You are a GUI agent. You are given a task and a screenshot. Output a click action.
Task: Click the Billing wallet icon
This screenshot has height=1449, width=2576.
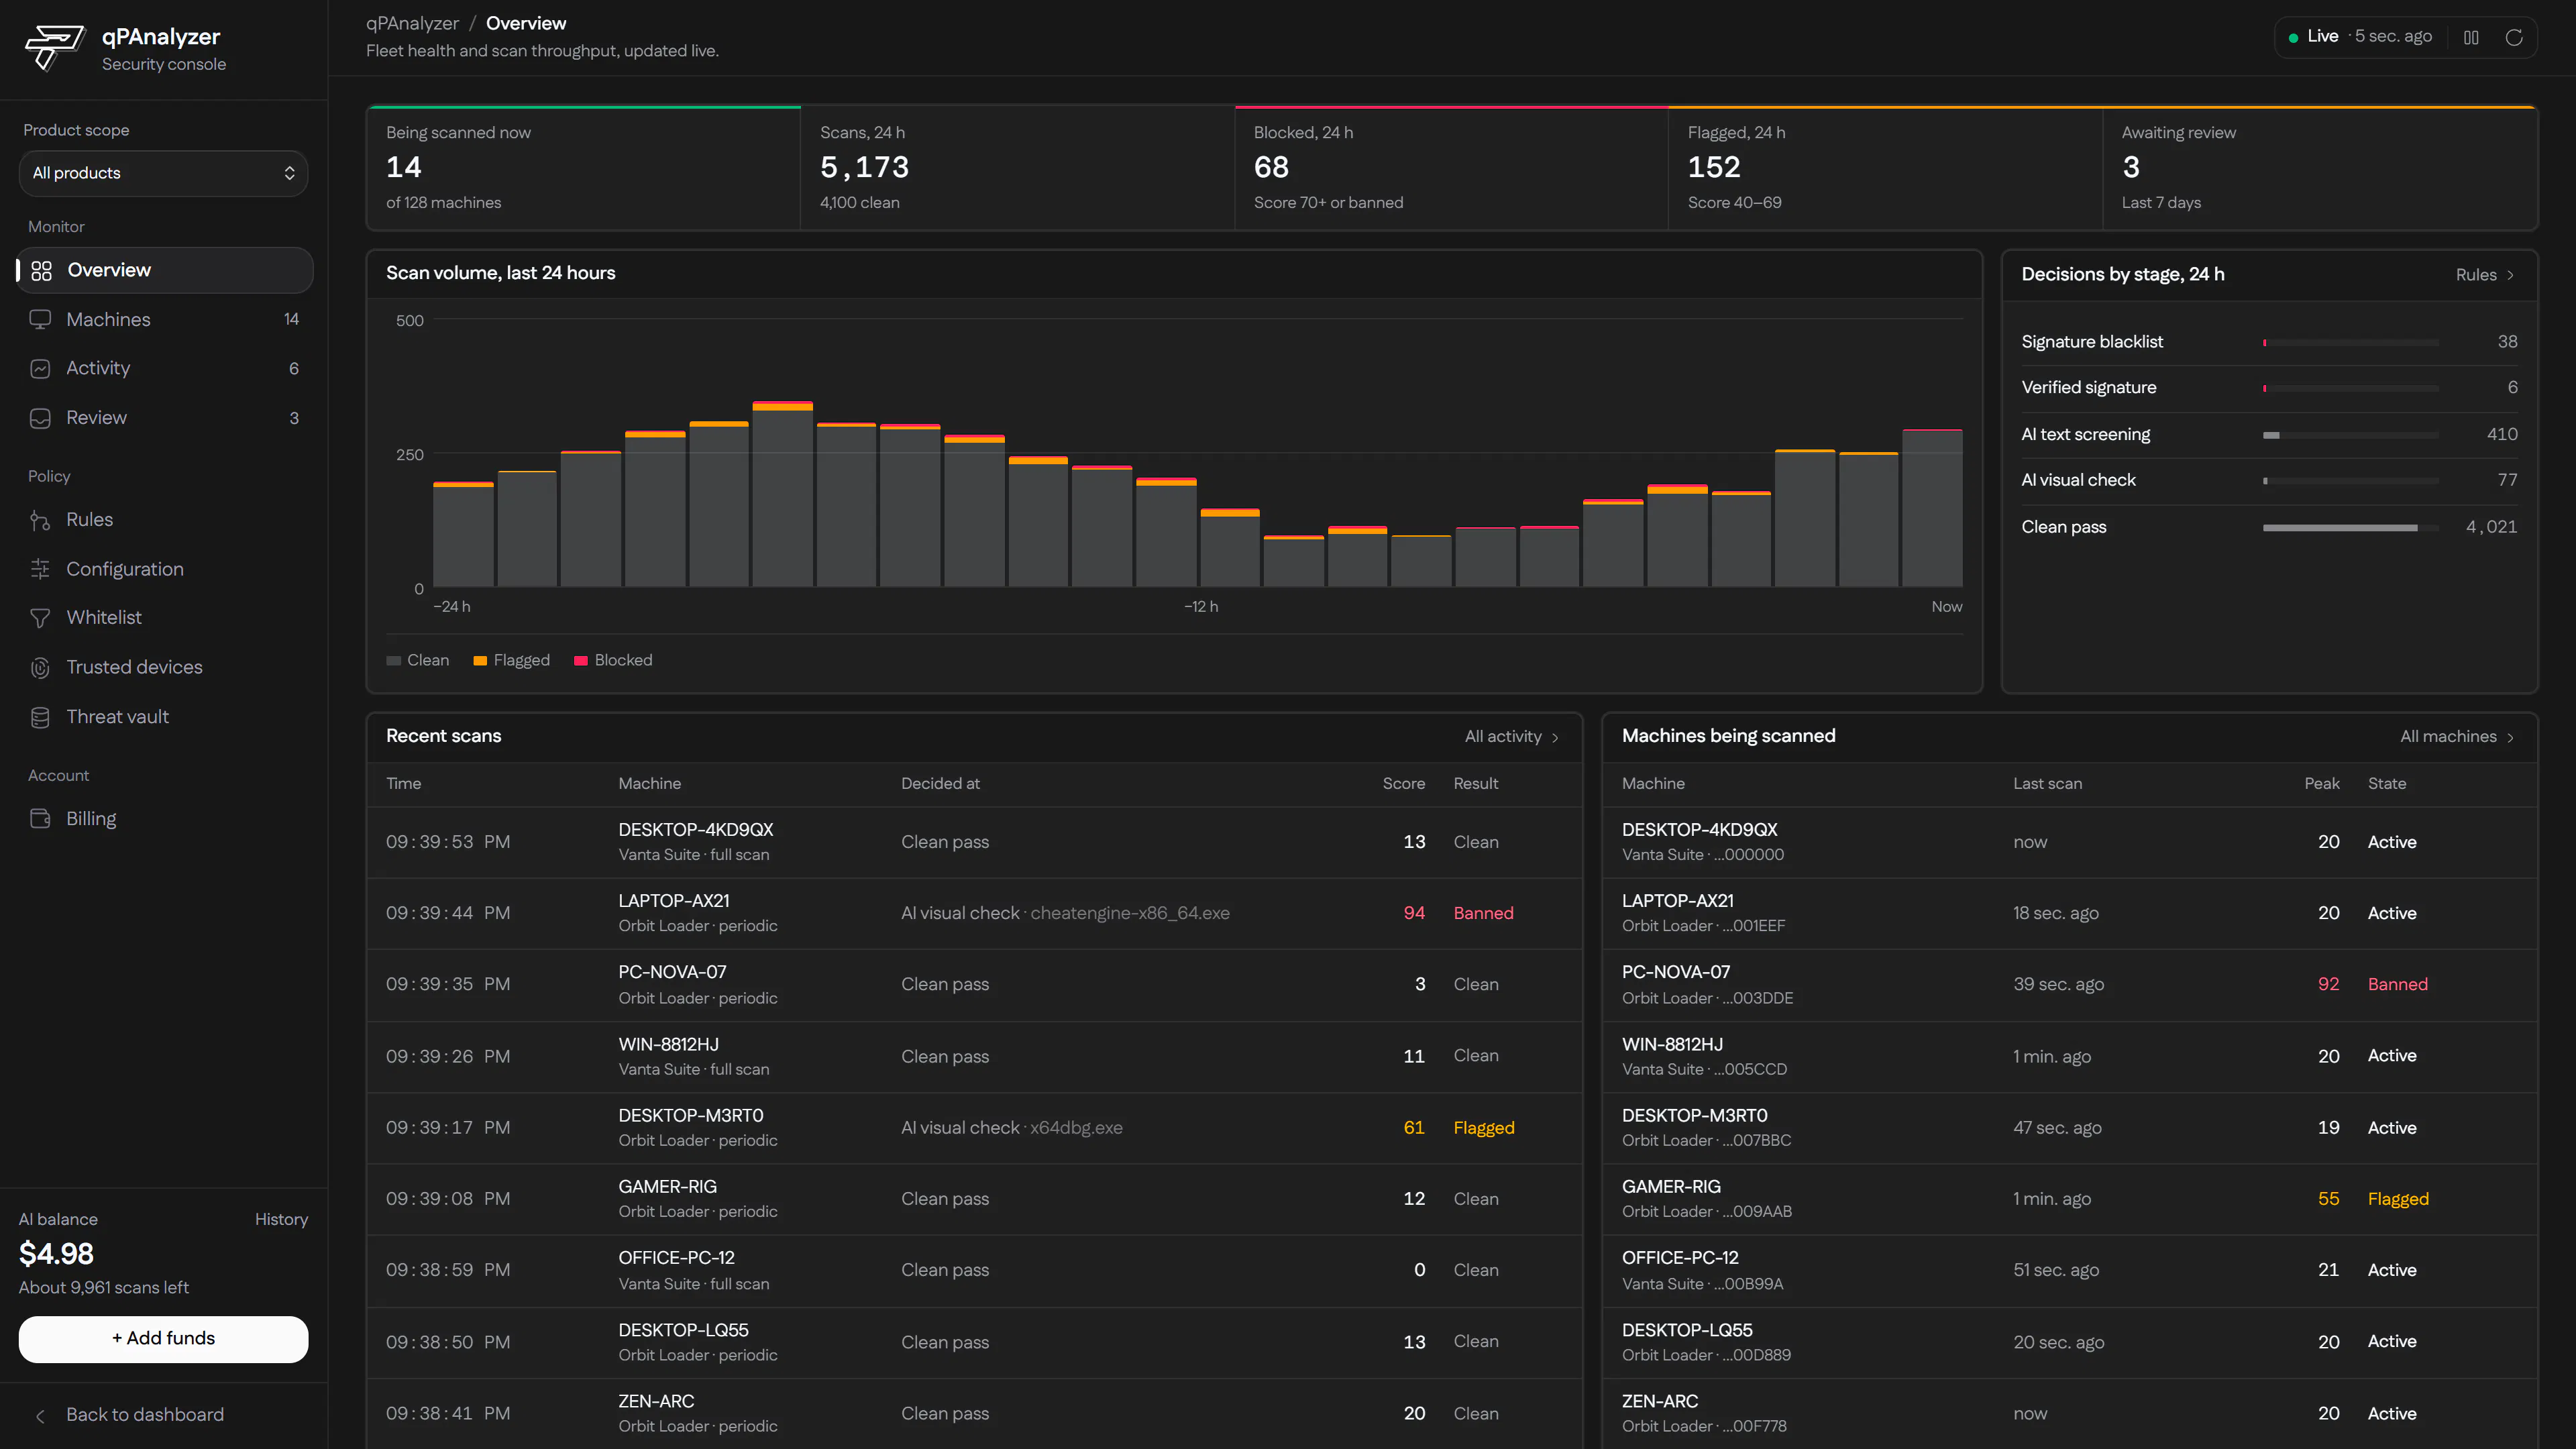click(40, 819)
